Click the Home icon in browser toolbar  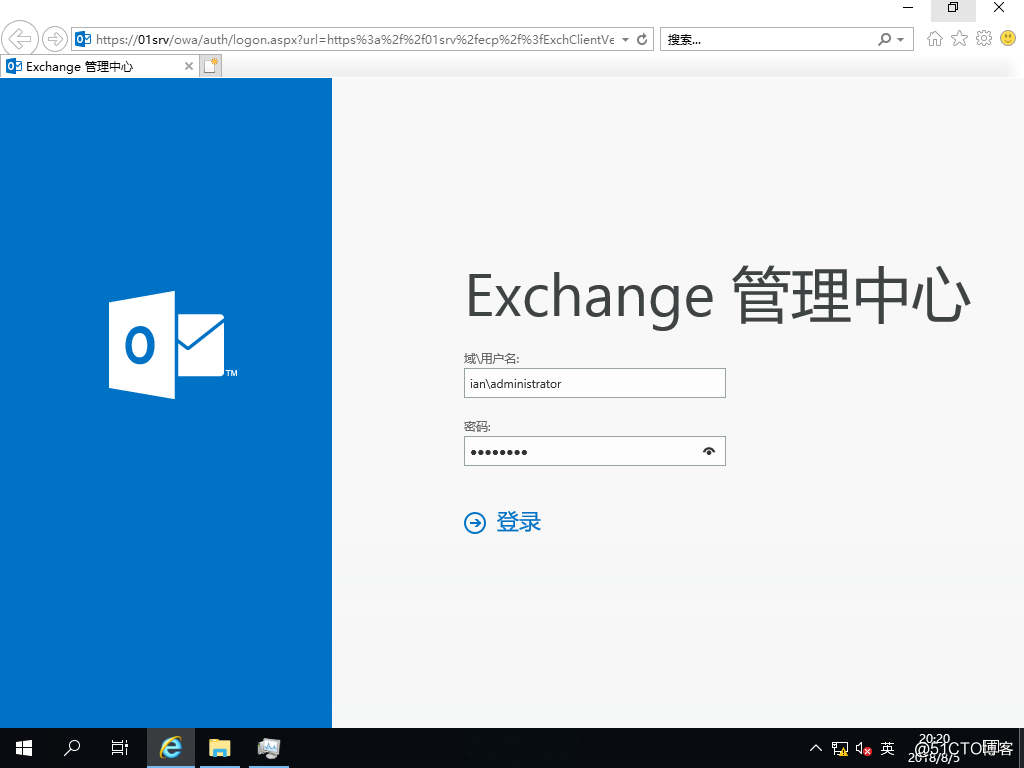[x=935, y=39]
